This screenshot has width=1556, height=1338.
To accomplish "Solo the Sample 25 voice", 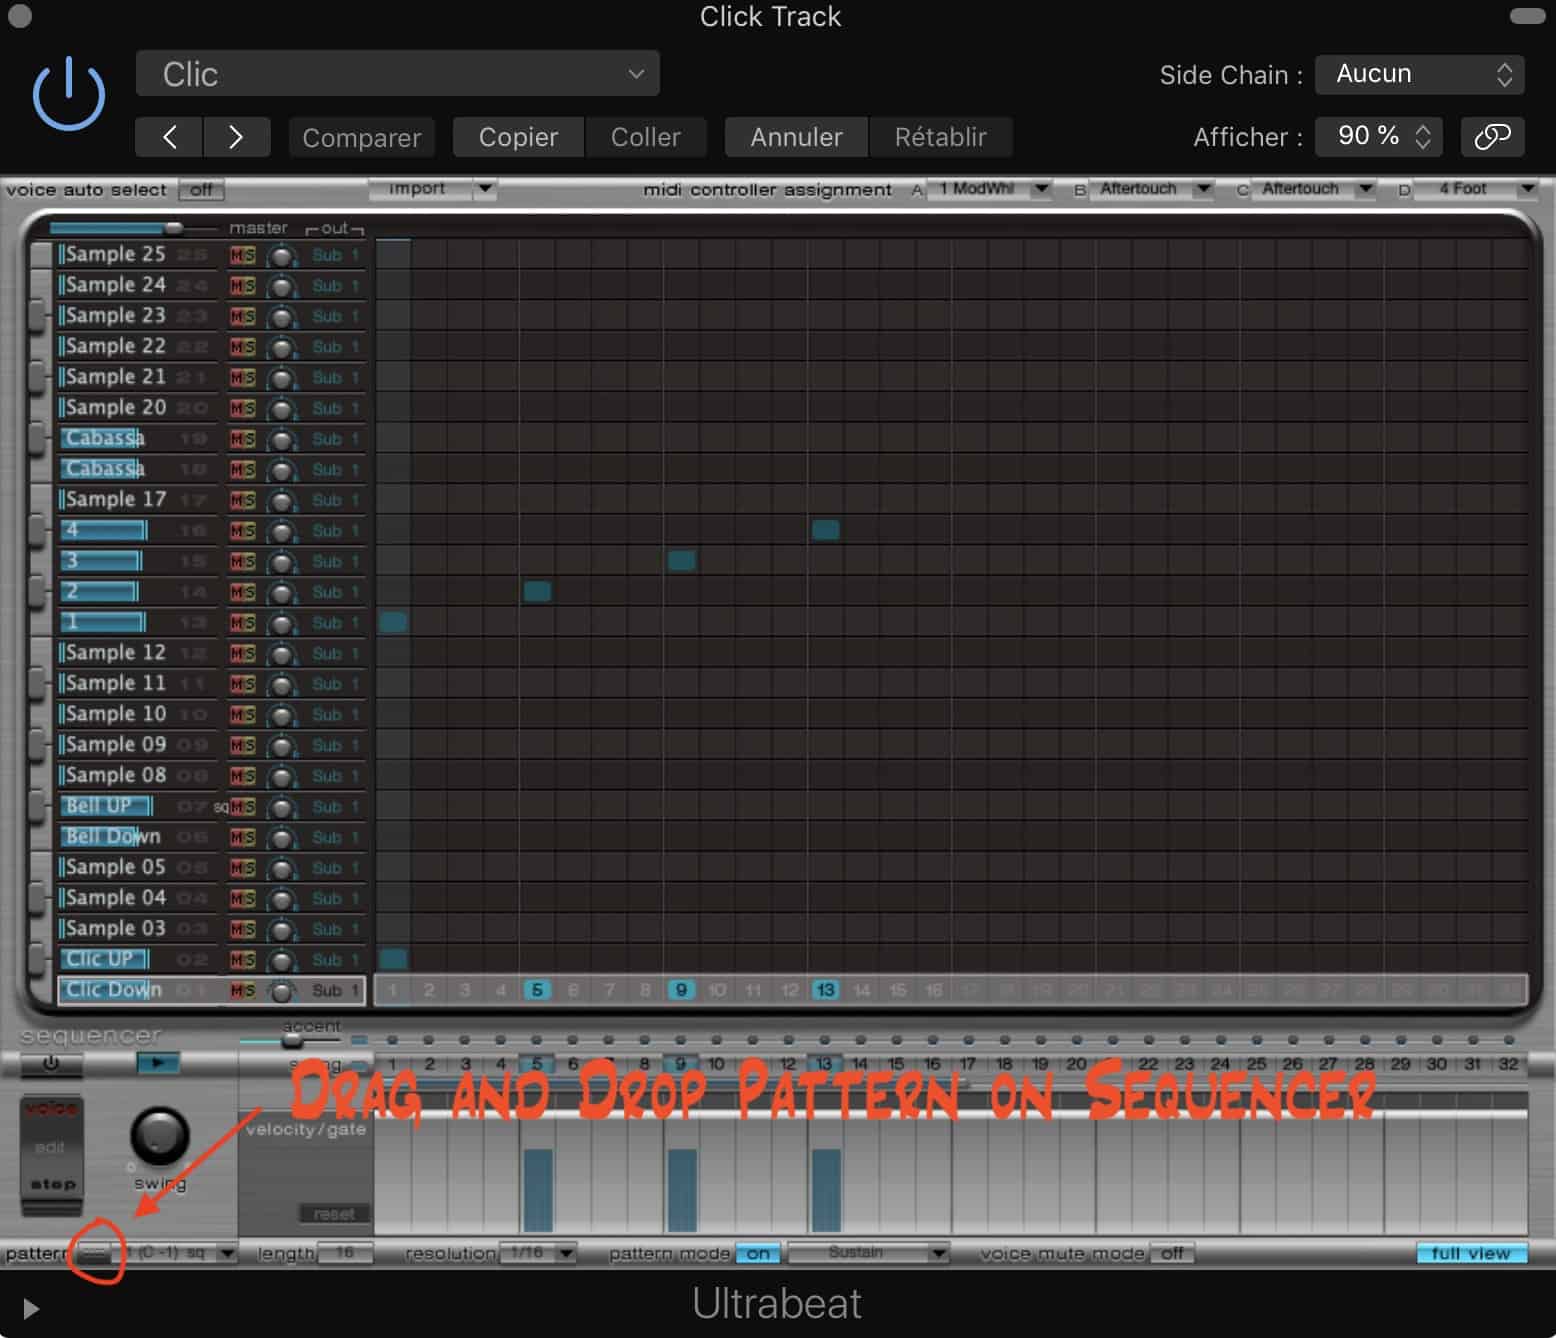I will click(x=248, y=255).
